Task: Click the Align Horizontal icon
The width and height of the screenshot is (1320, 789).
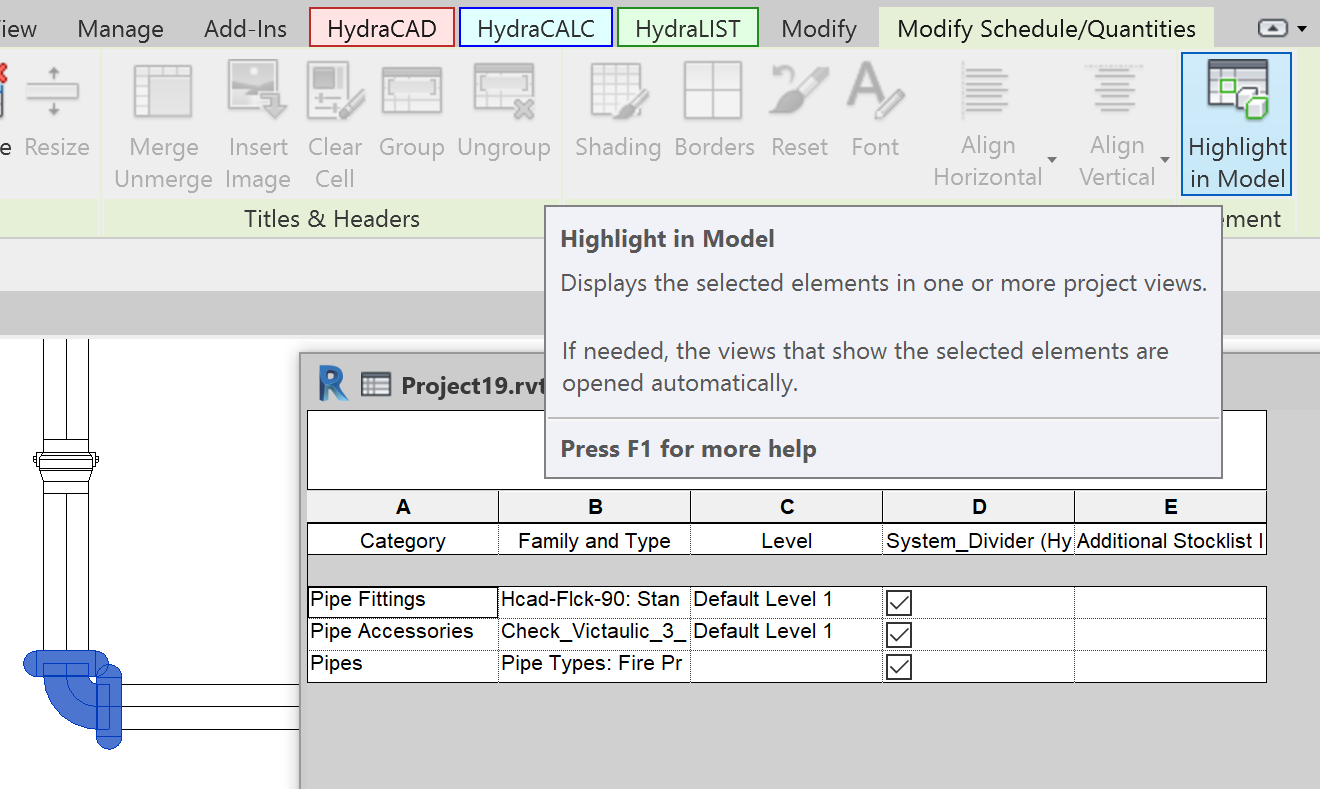Action: (x=987, y=90)
